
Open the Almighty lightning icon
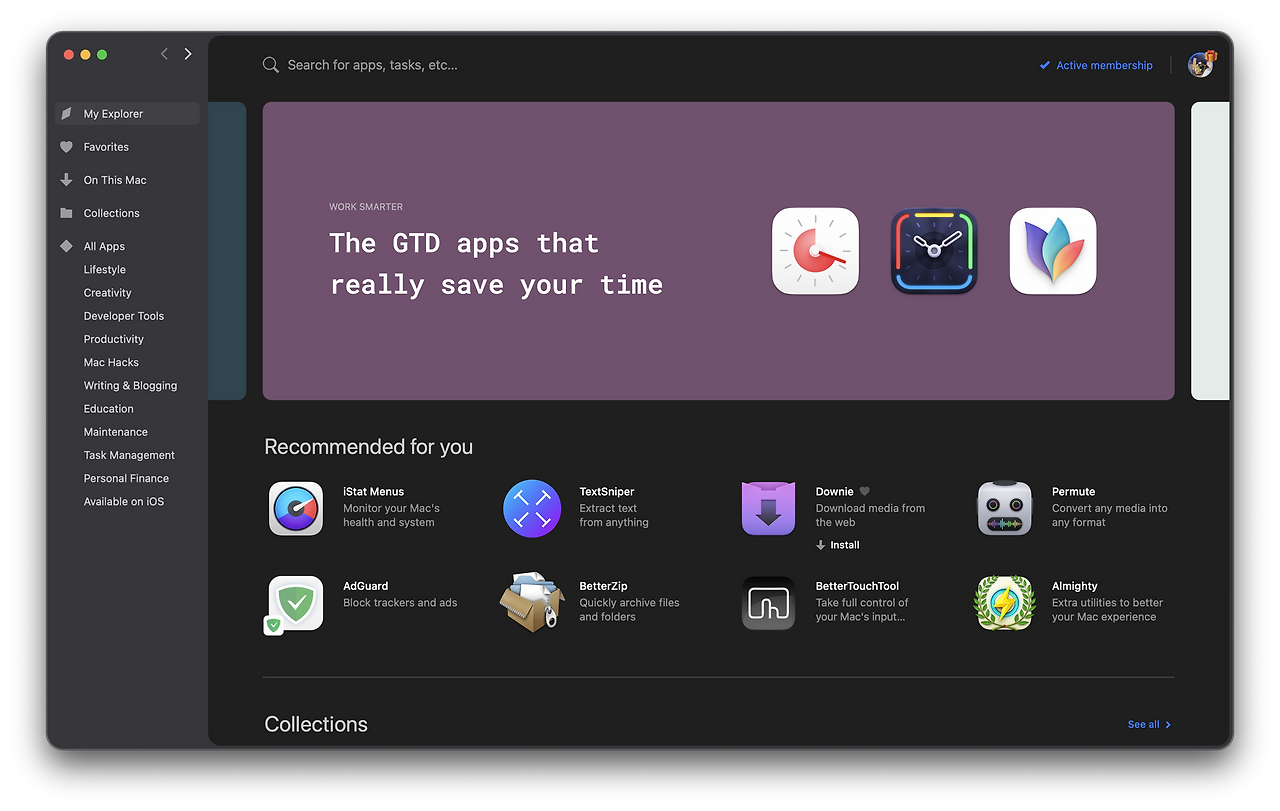(1004, 603)
